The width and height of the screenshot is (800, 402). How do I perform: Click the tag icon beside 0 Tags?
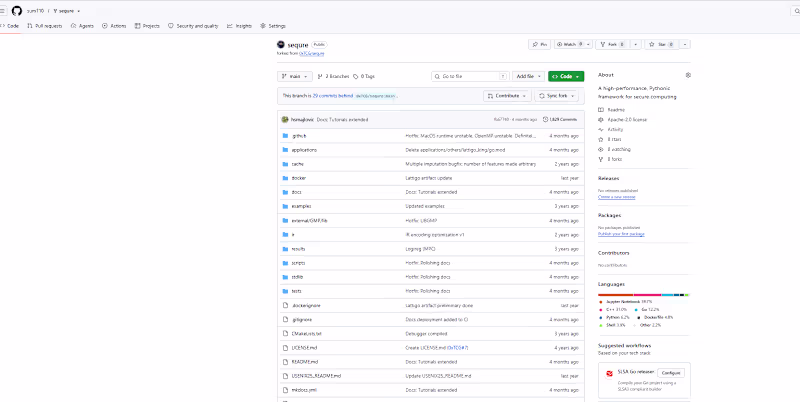(356, 77)
